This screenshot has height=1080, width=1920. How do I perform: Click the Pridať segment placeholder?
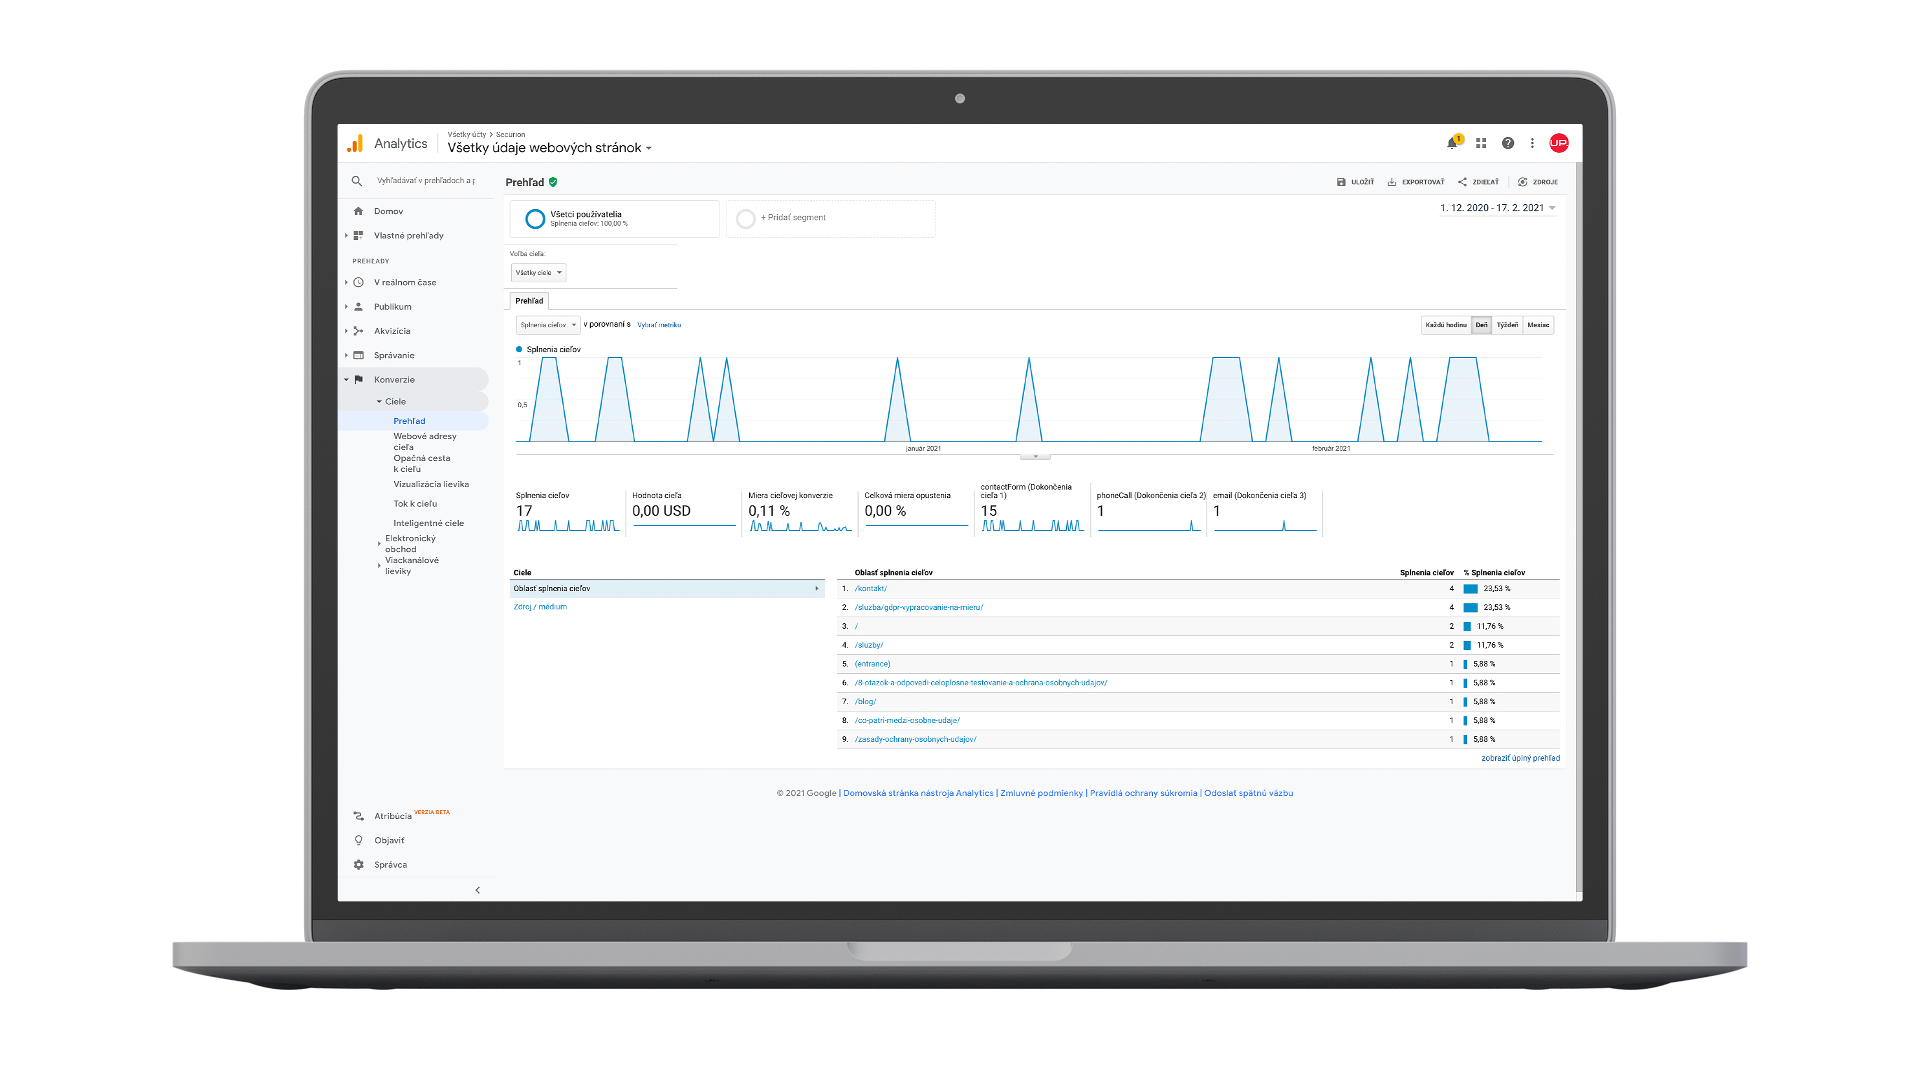pos(830,218)
